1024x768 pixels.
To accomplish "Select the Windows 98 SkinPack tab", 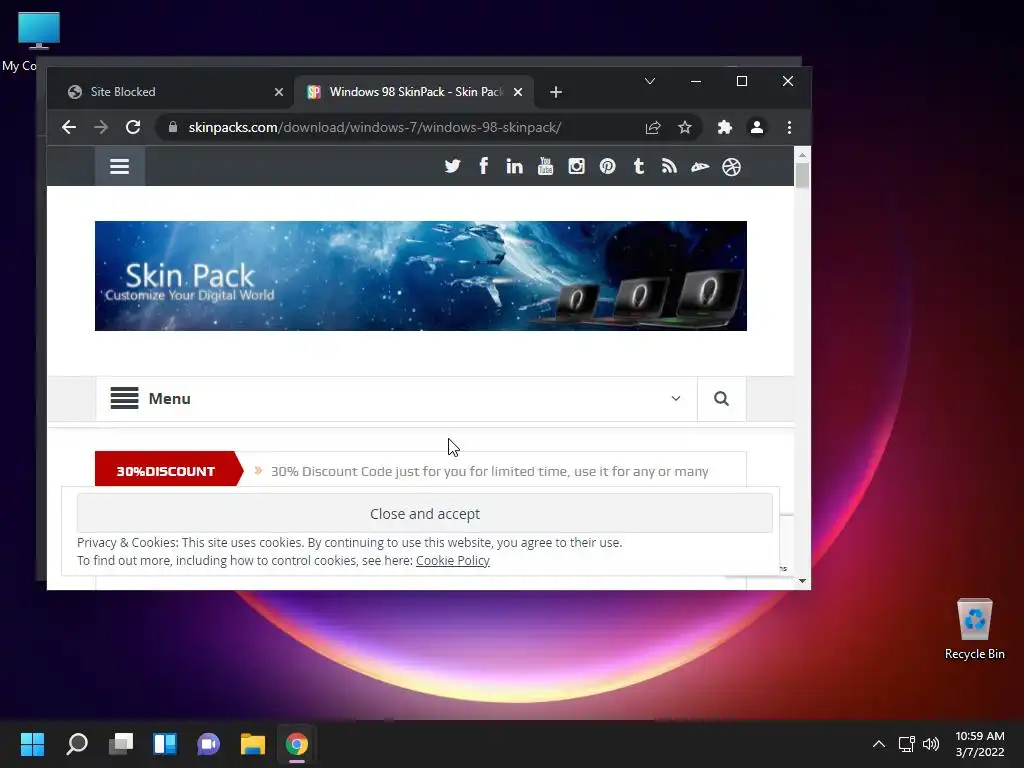I will (414, 92).
